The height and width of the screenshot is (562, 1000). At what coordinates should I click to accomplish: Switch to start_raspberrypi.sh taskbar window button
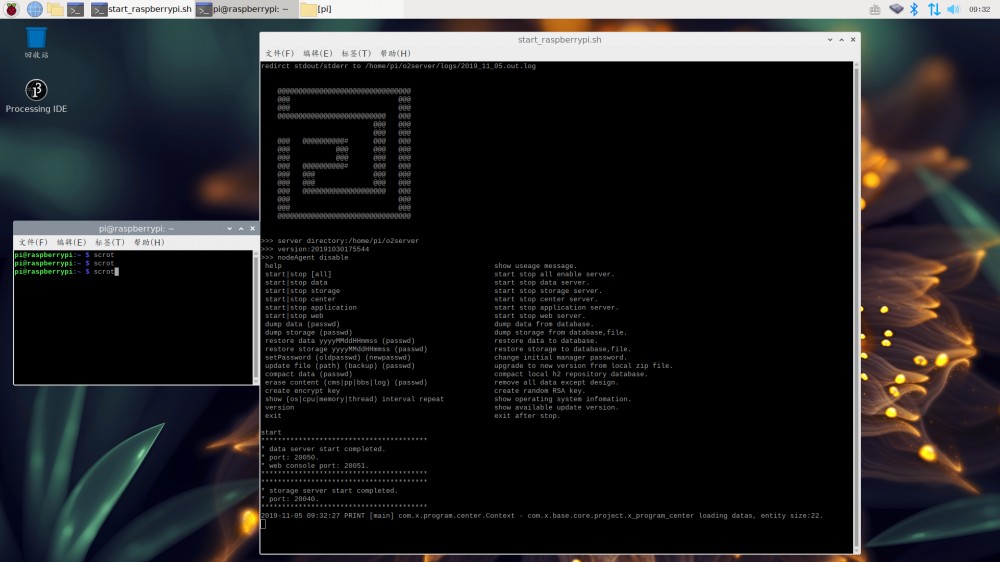(x=141, y=9)
